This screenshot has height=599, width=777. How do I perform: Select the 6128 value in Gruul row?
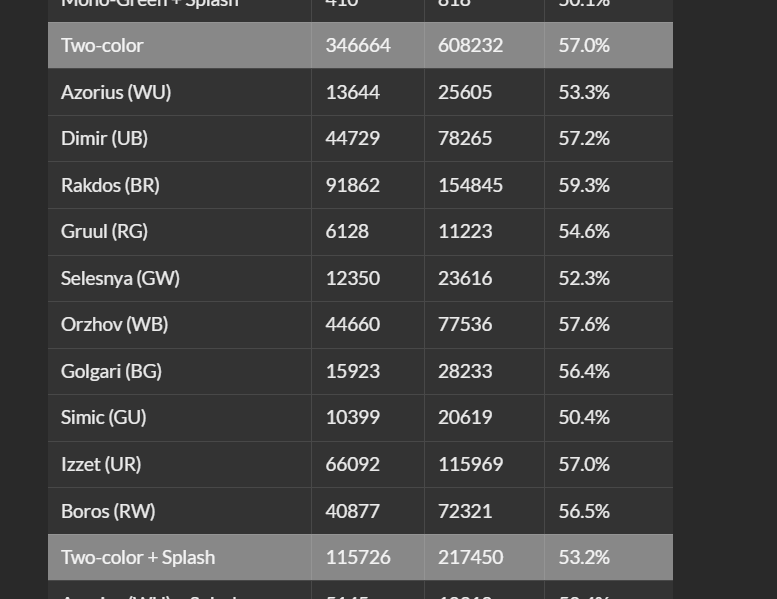[x=347, y=231]
